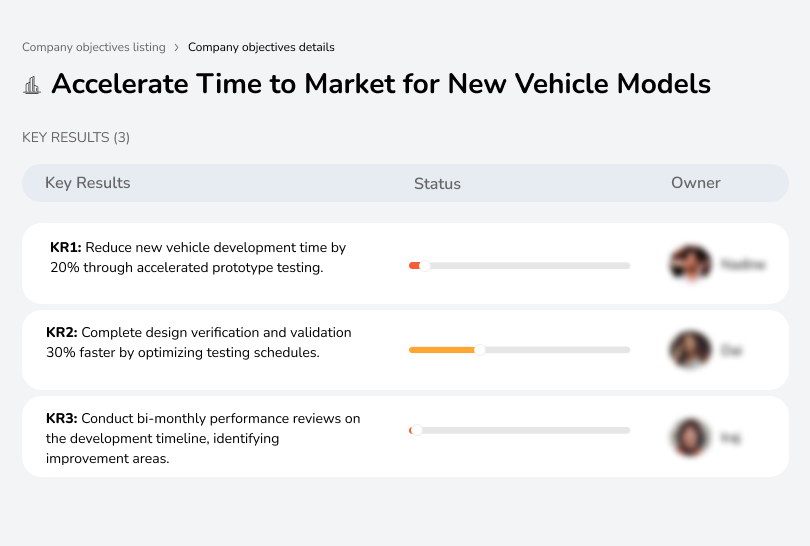Click the KEY RESULTS (3) heading

click(x=76, y=137)
